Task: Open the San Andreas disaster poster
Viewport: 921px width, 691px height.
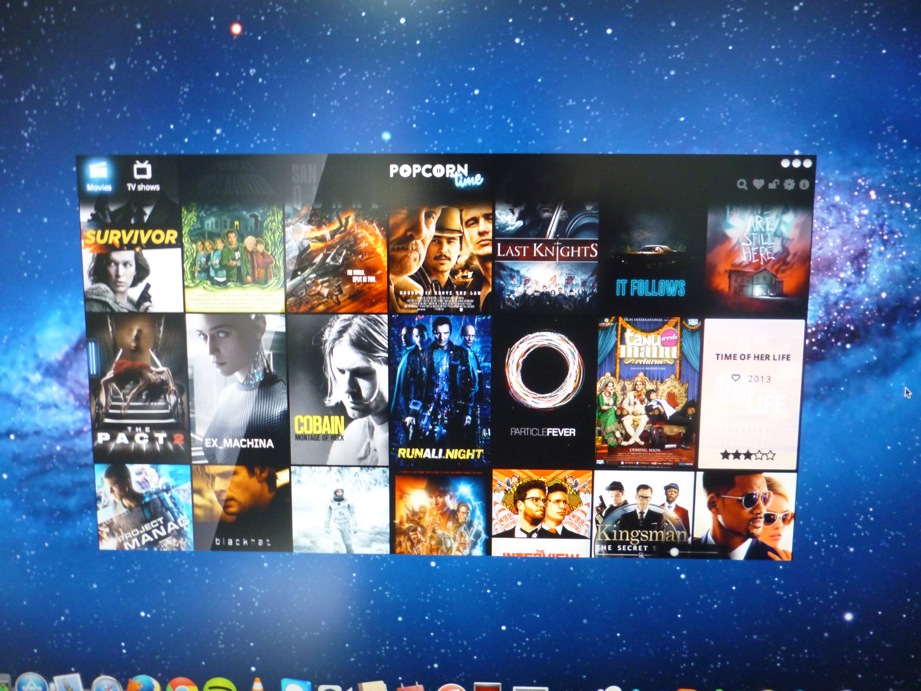Action: 336,257
